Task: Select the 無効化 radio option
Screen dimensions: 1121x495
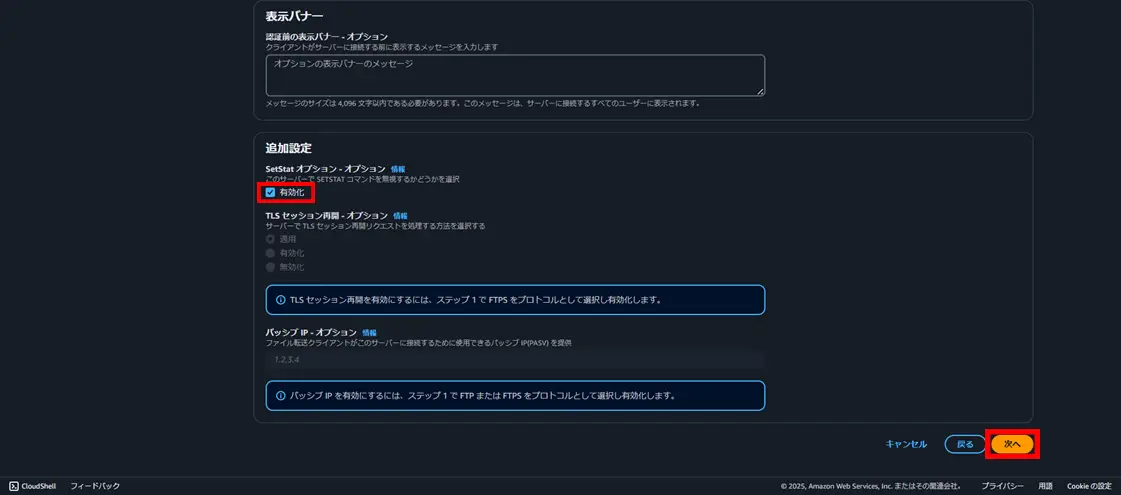Action: click(270, 268)
